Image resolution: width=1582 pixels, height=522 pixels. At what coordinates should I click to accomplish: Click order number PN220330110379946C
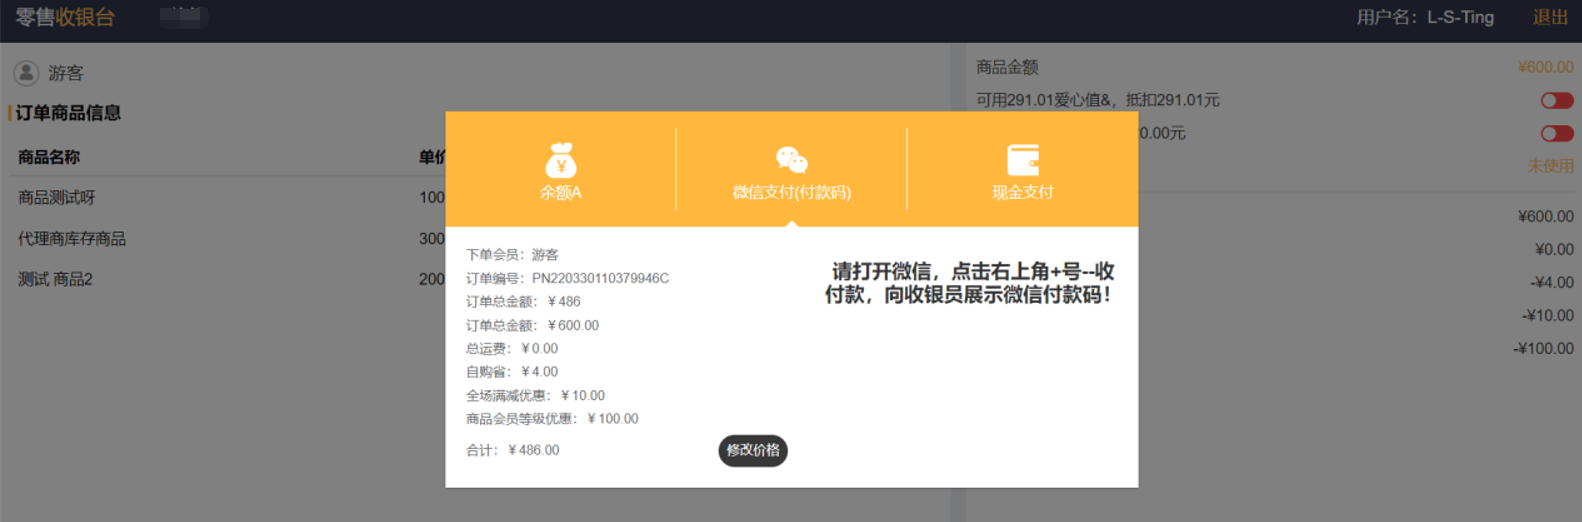[x=599, y=278]
